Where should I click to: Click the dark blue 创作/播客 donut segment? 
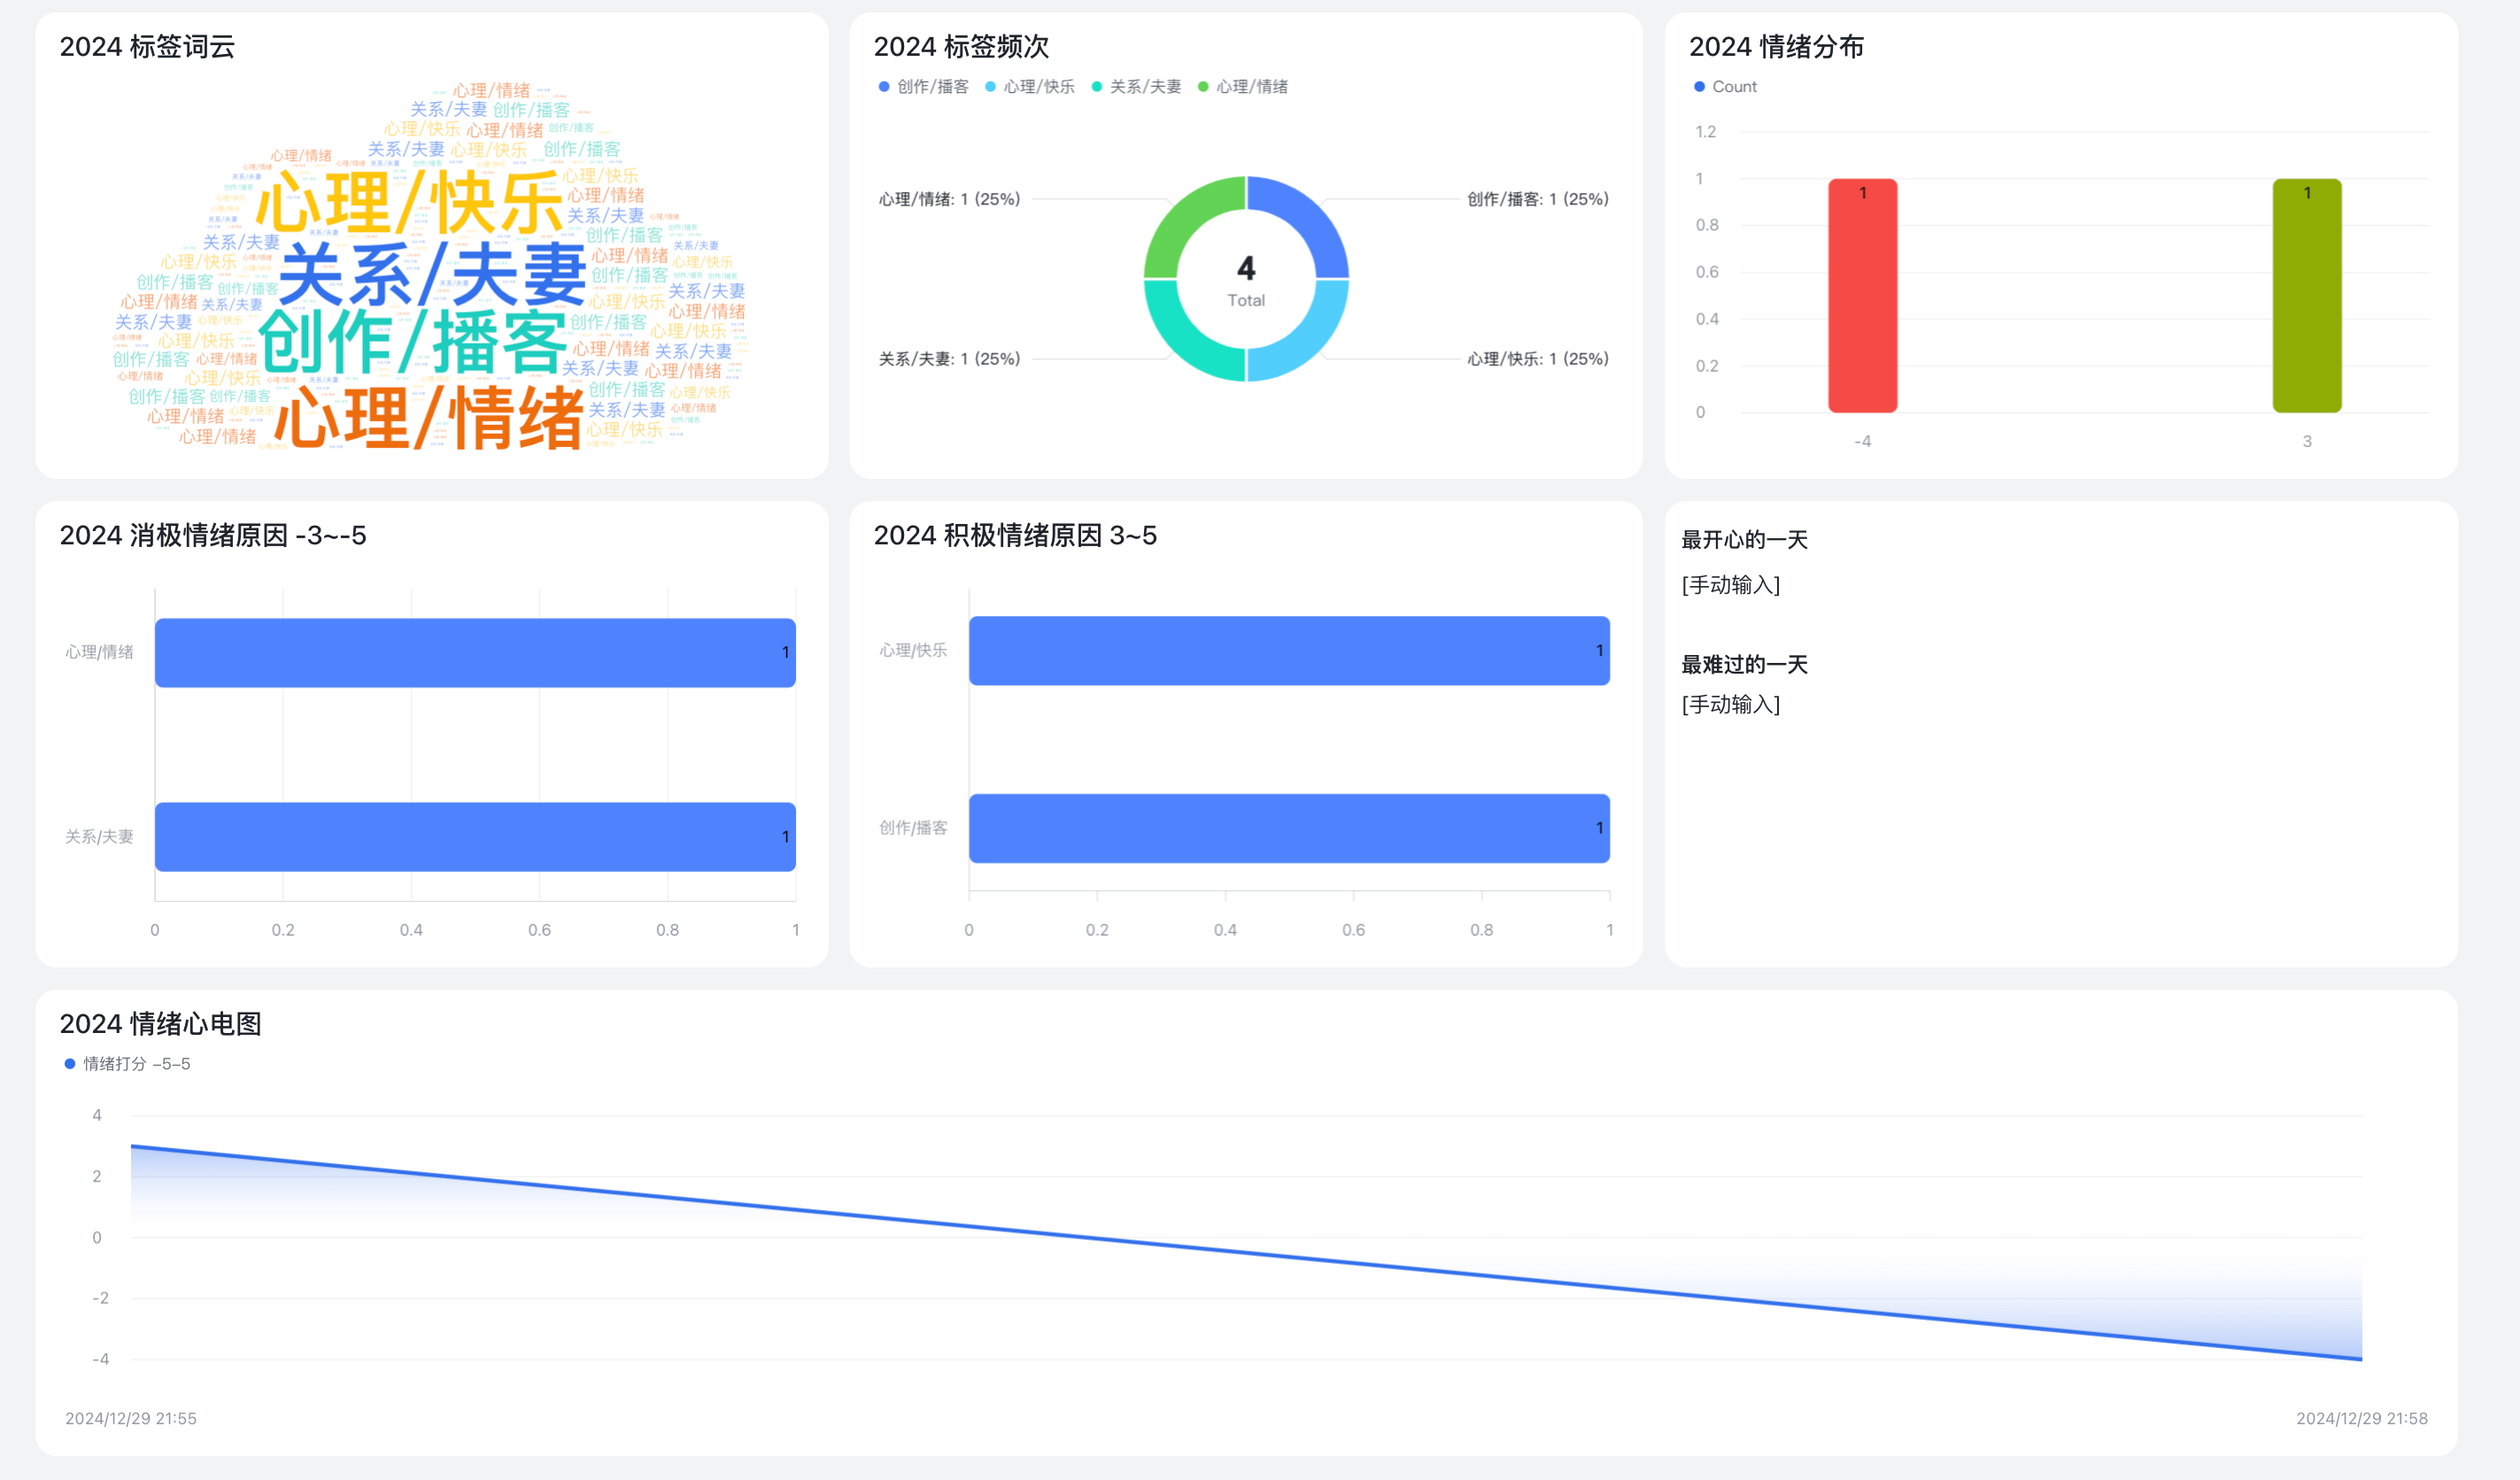point(1307,218)
